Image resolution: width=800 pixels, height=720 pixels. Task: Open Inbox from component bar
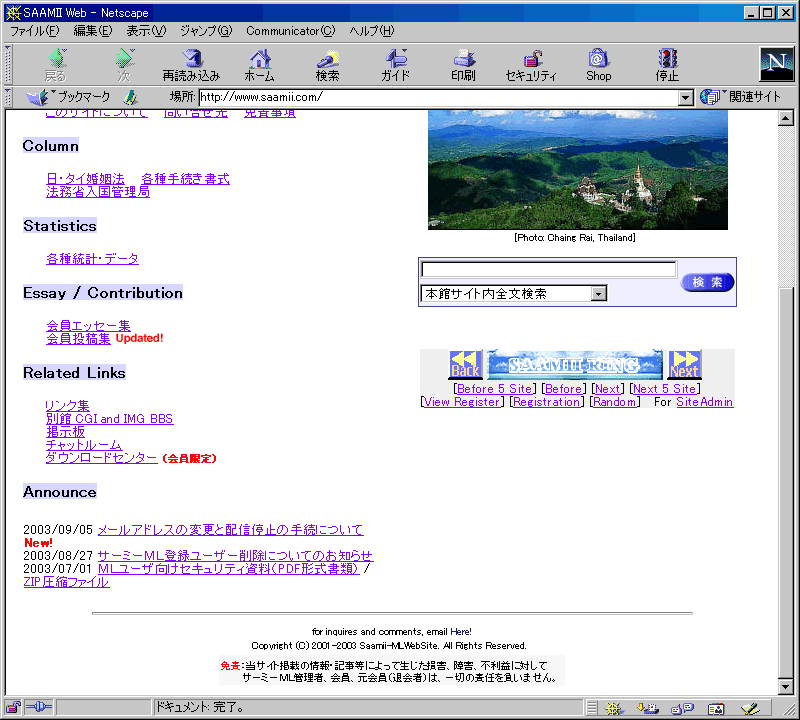tap(647, 708)
